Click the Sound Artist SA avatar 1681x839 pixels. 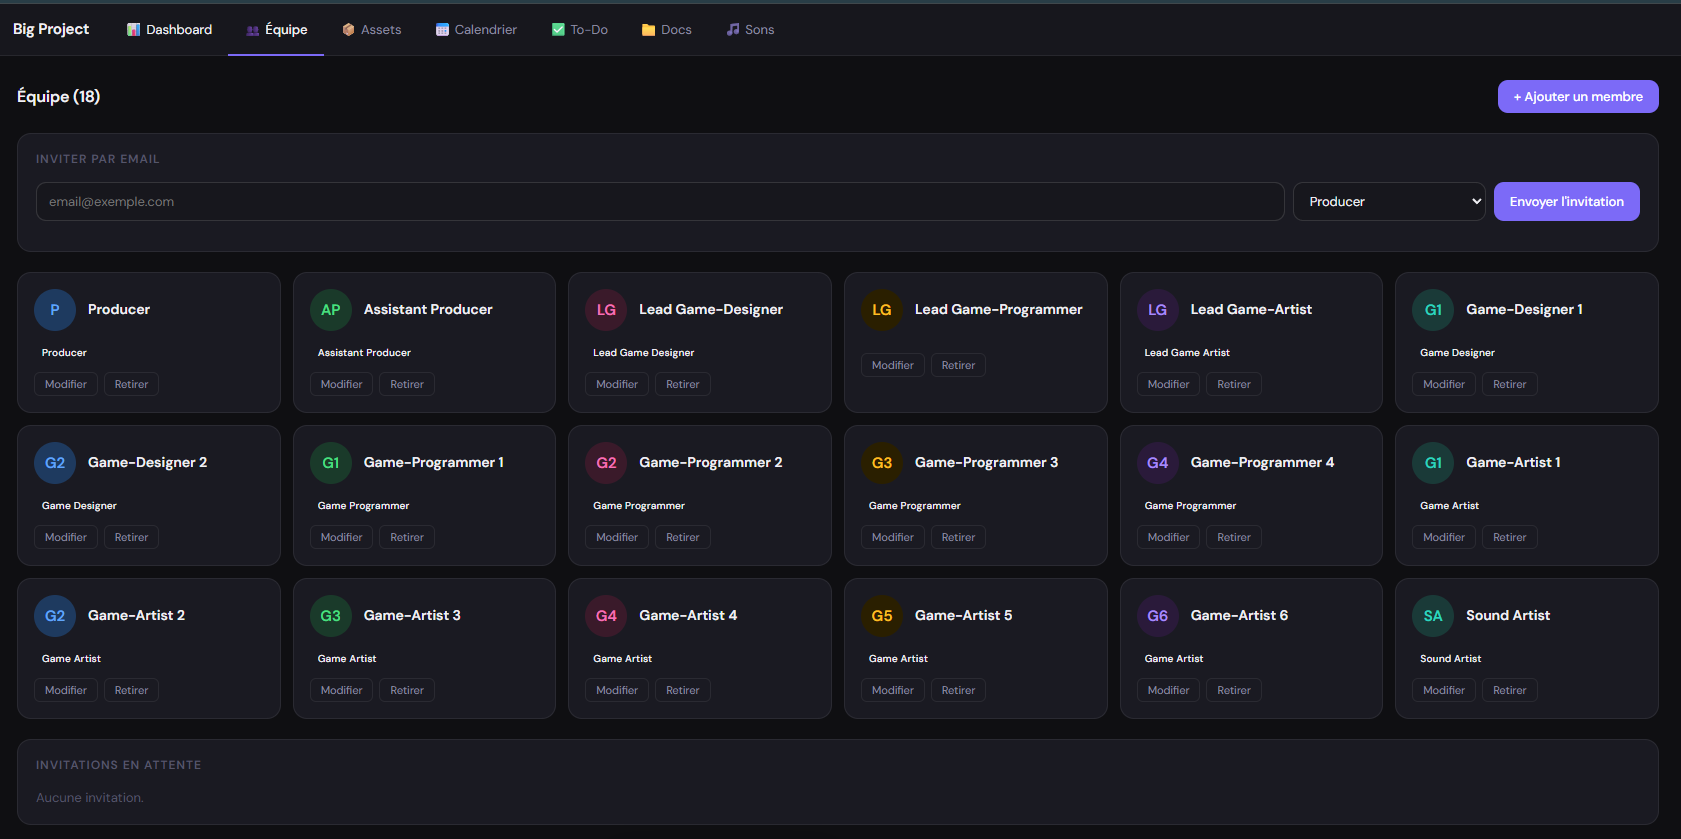(x=1433, y=616)
